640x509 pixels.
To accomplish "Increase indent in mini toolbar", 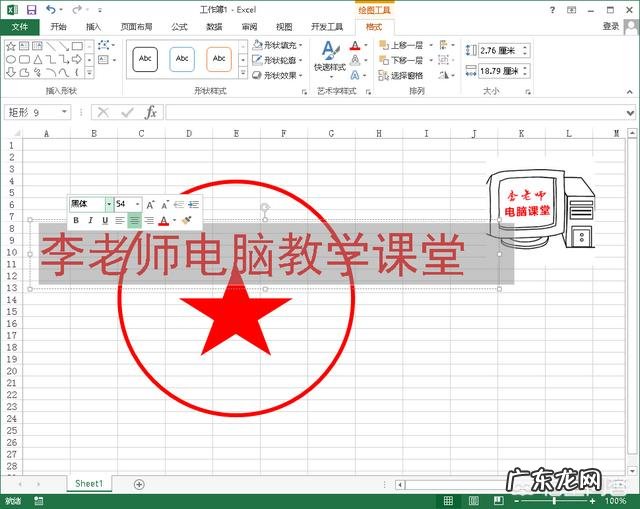I will (x=193, y=204).
